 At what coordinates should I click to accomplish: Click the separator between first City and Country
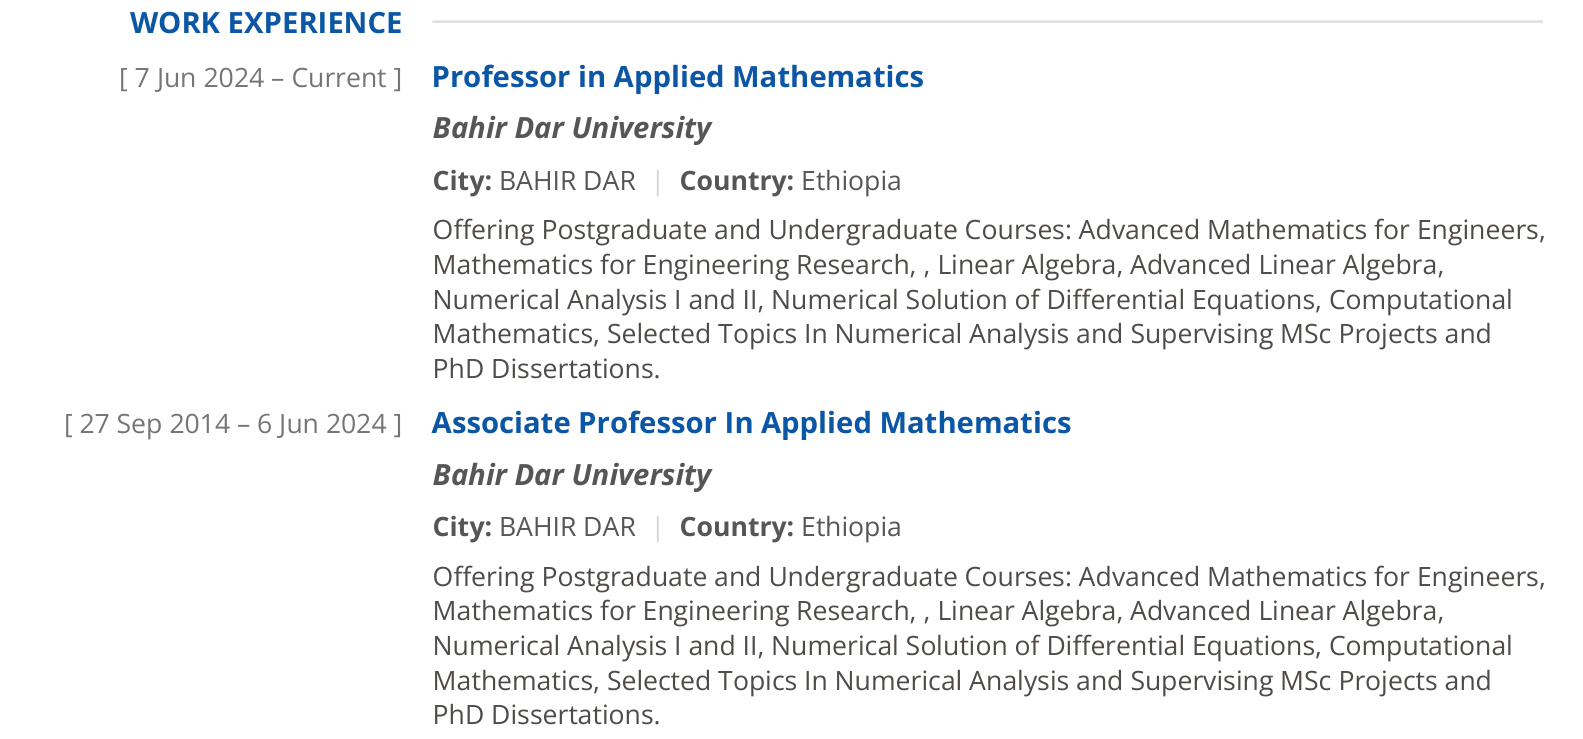[x=658, y=182]
